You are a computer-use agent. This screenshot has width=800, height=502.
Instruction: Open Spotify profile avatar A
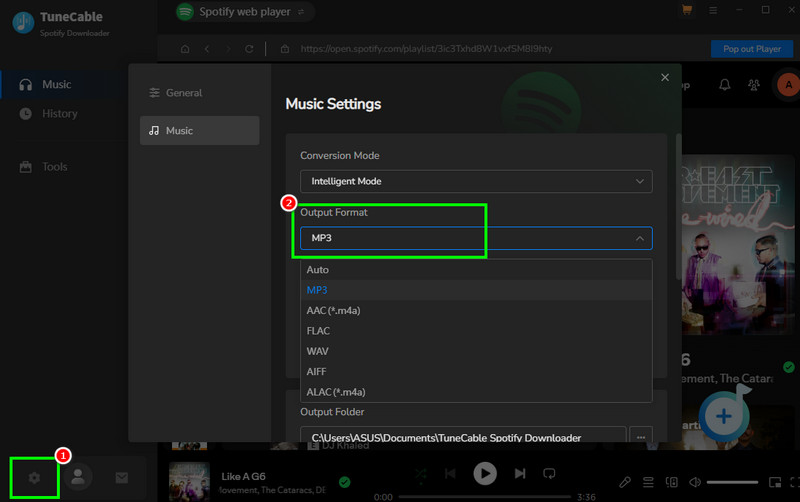click(x=788, y=85)
